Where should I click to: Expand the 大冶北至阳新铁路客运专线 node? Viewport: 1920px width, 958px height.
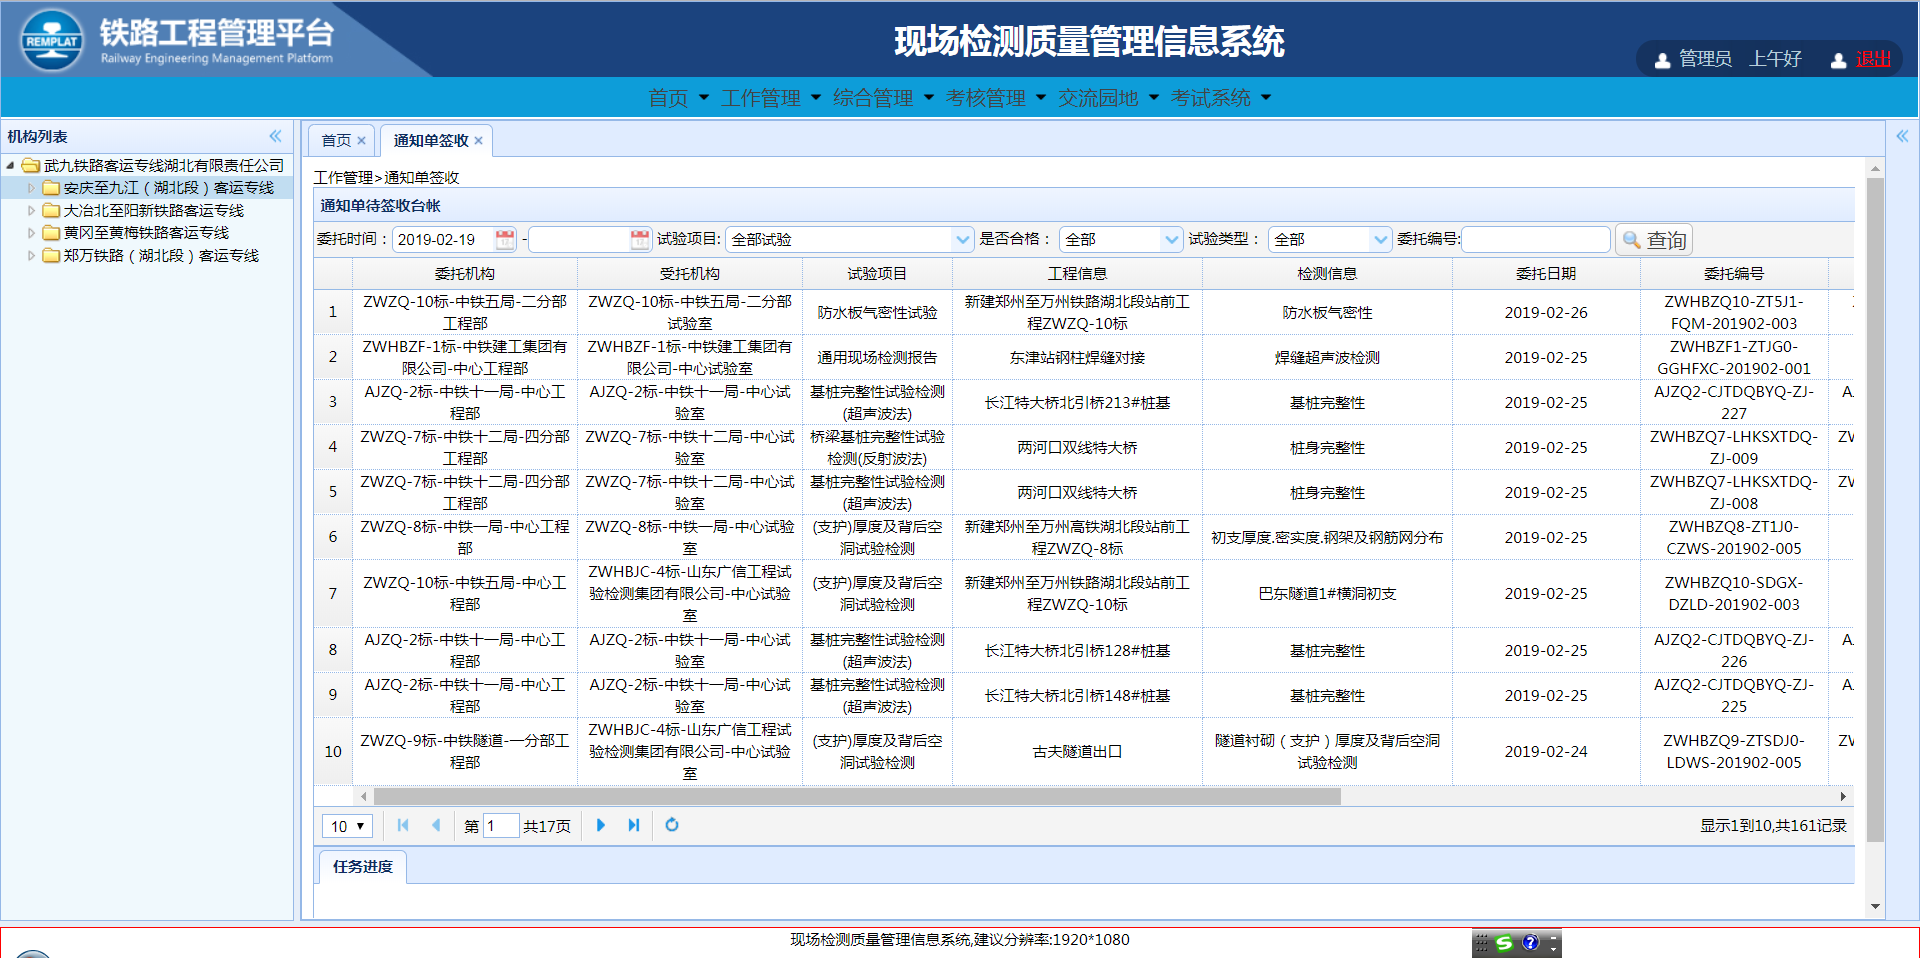click(31, 211)
